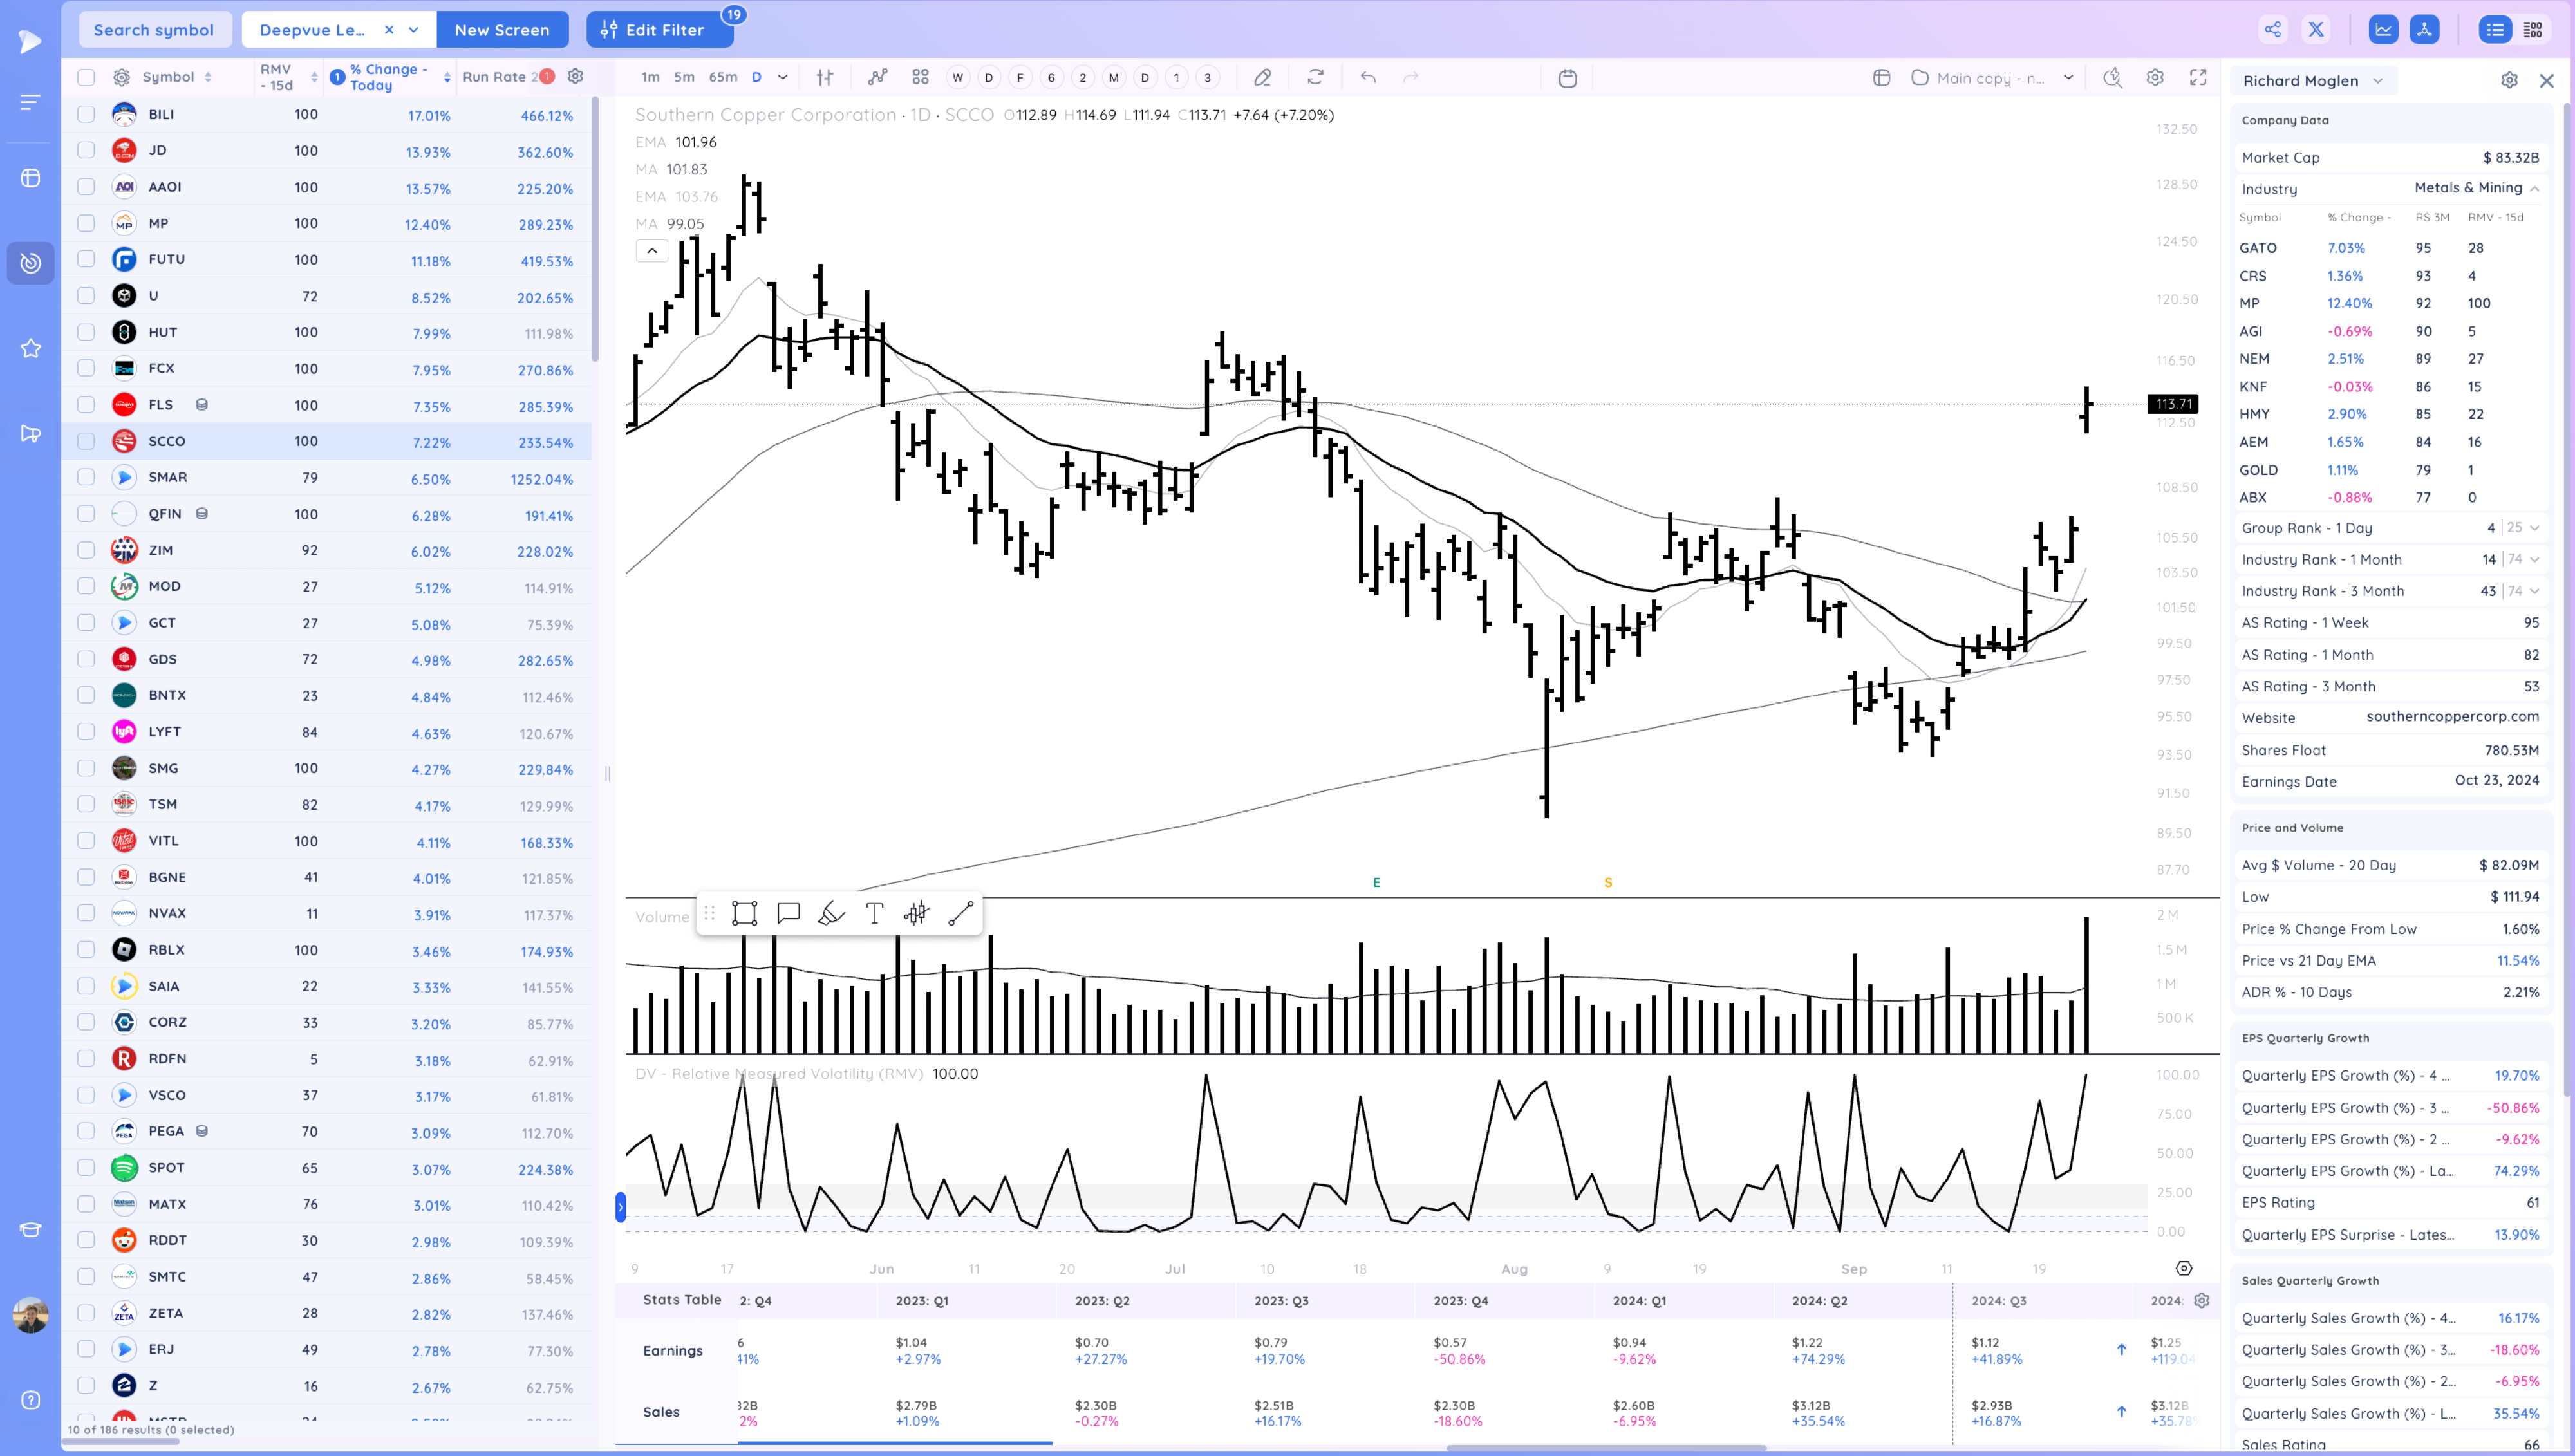Switch to the 65m timeframe tab
Screen dimensions: 2575x1456
pos(722,77)
